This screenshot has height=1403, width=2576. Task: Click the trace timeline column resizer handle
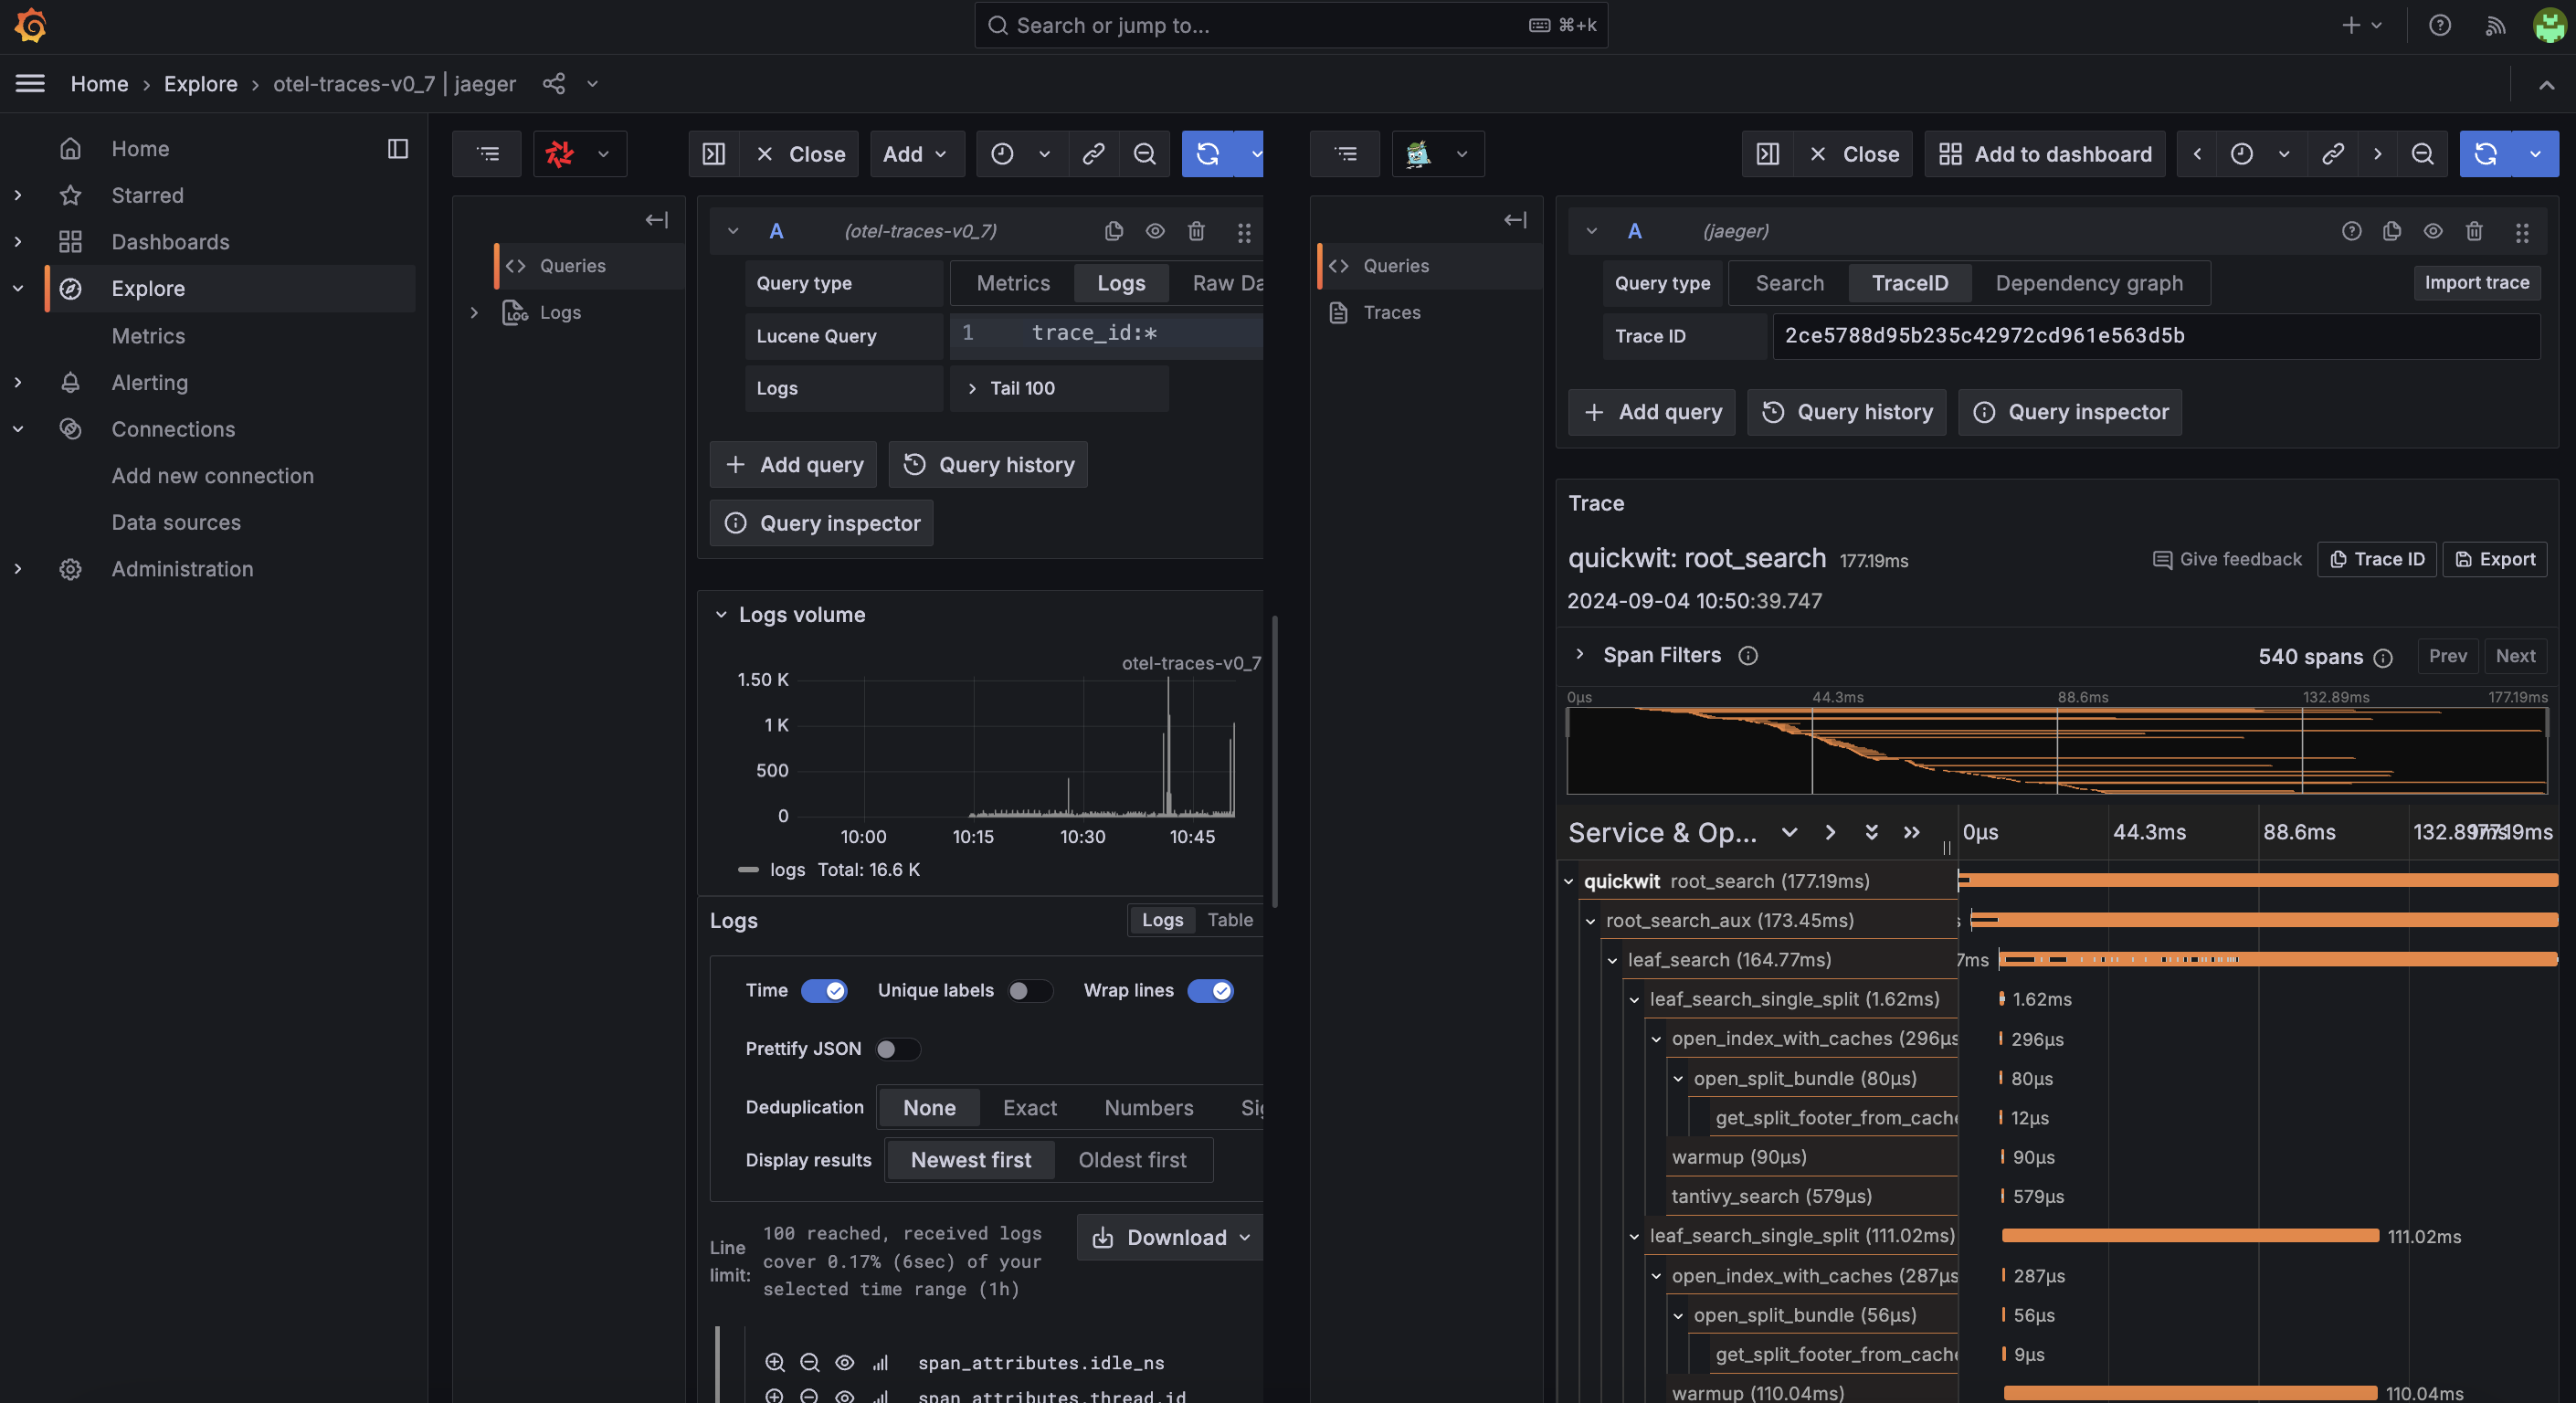(1946, 848)
